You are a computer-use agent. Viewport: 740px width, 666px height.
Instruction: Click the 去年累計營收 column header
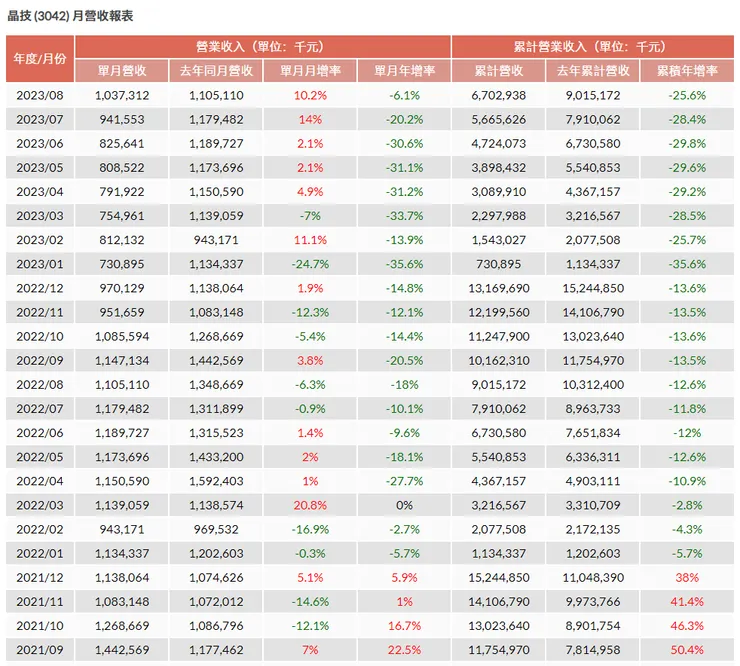click(592, 71)
